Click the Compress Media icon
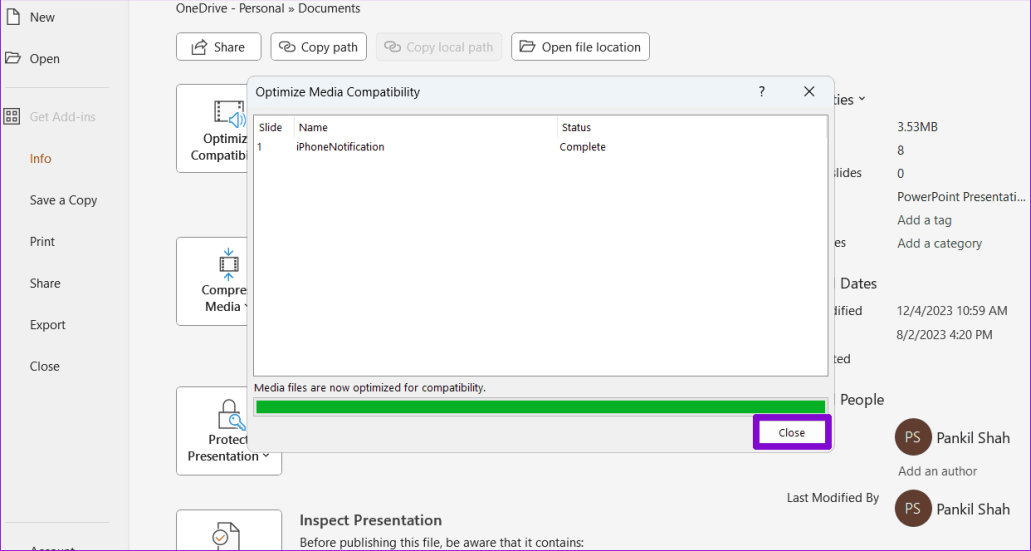The image size is (1031, 551). tap(229, 264)
